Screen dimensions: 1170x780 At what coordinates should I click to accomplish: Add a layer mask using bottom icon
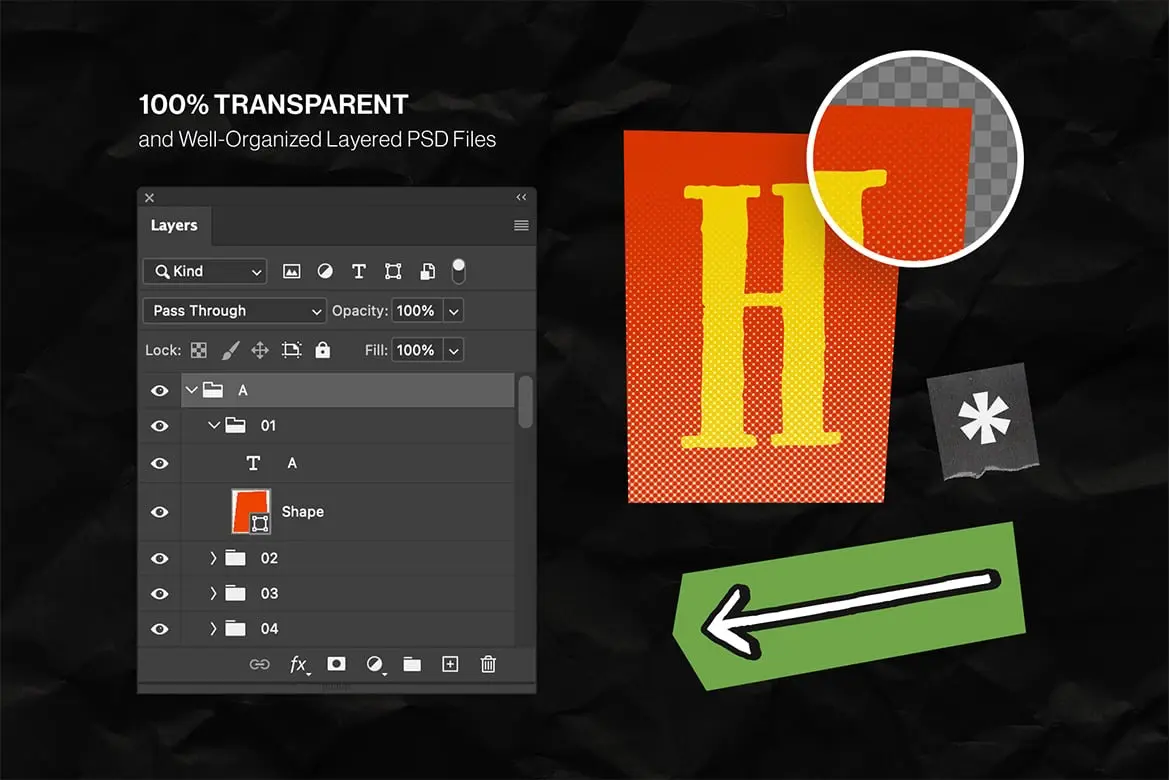tap(336, 664)
